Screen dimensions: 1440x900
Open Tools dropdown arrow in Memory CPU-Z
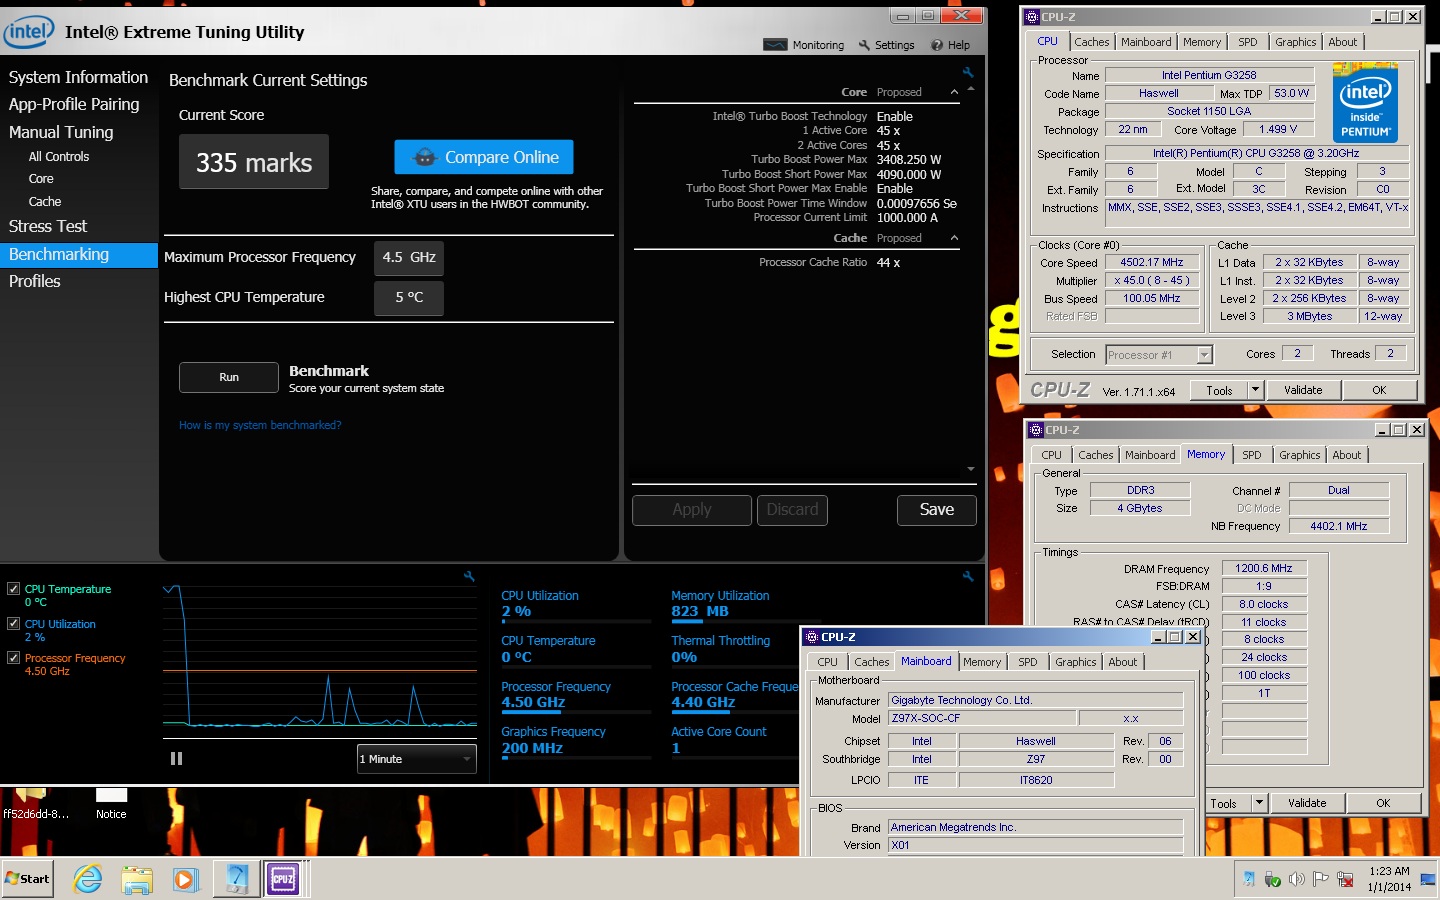coord(1259,803)
